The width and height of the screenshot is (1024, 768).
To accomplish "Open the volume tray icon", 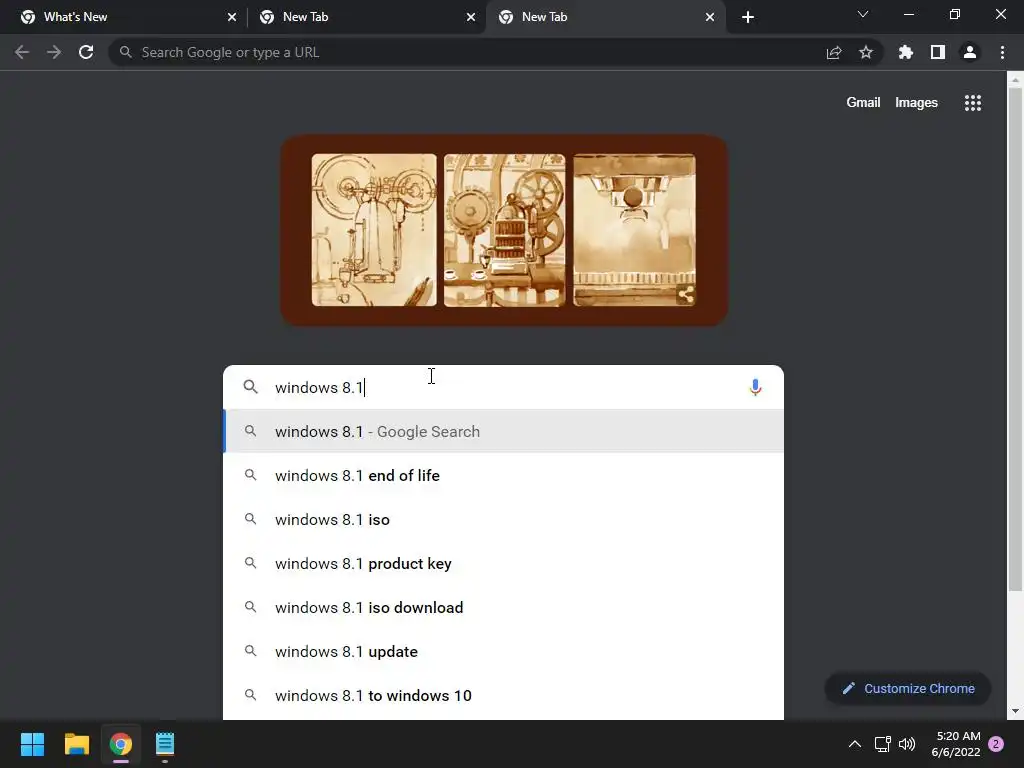I will coord(907,744).
